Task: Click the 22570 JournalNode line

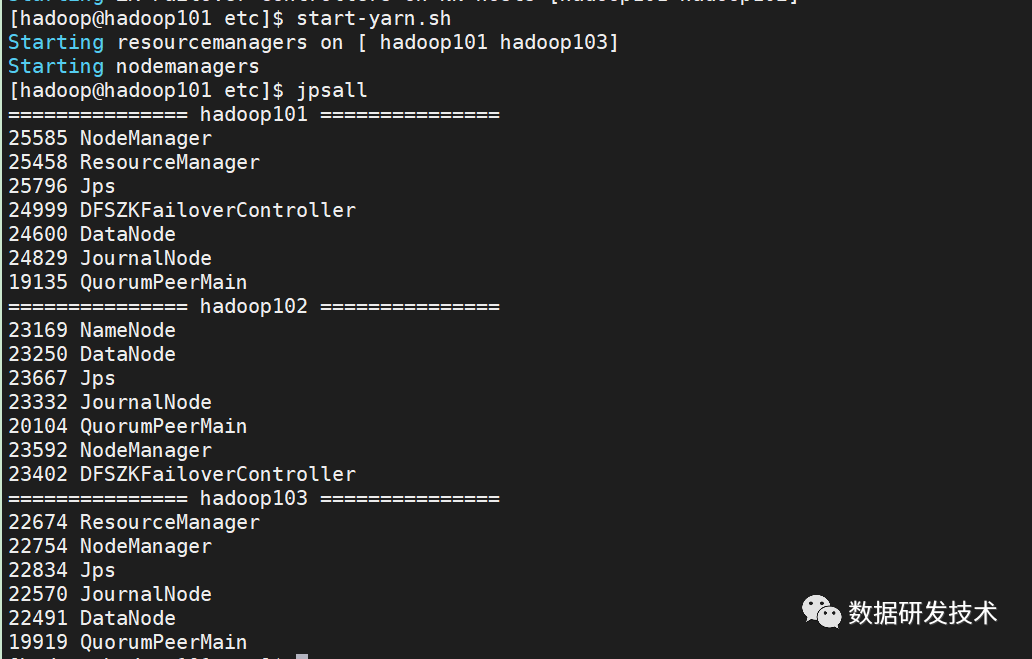Action: click(110, 594)
